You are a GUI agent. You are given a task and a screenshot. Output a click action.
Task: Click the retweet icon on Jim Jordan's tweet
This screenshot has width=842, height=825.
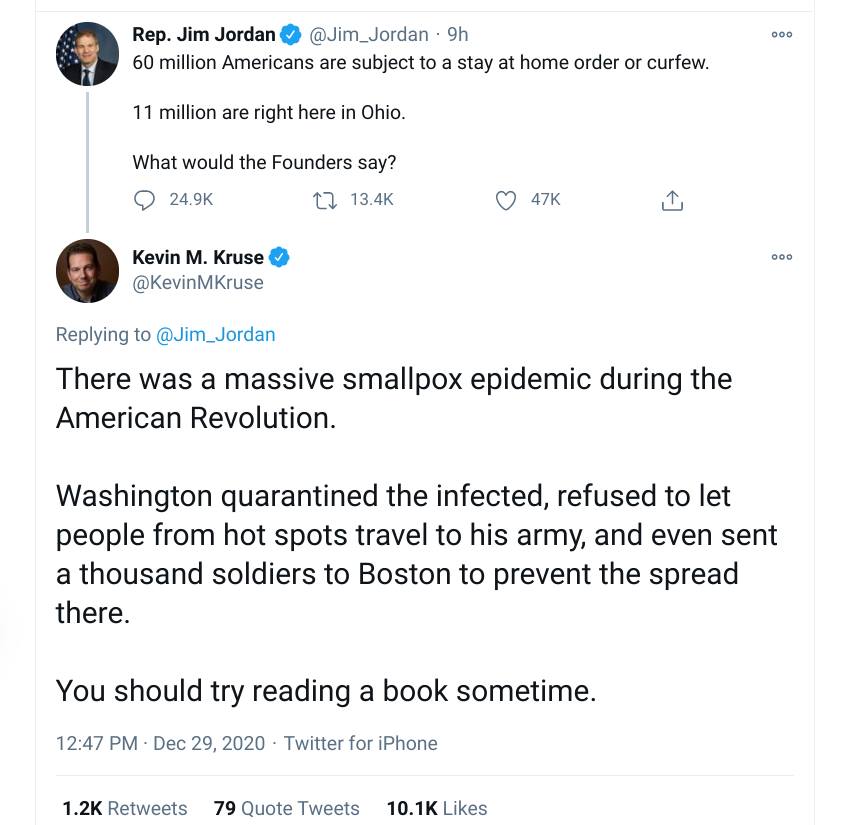[x=324, y=201]
